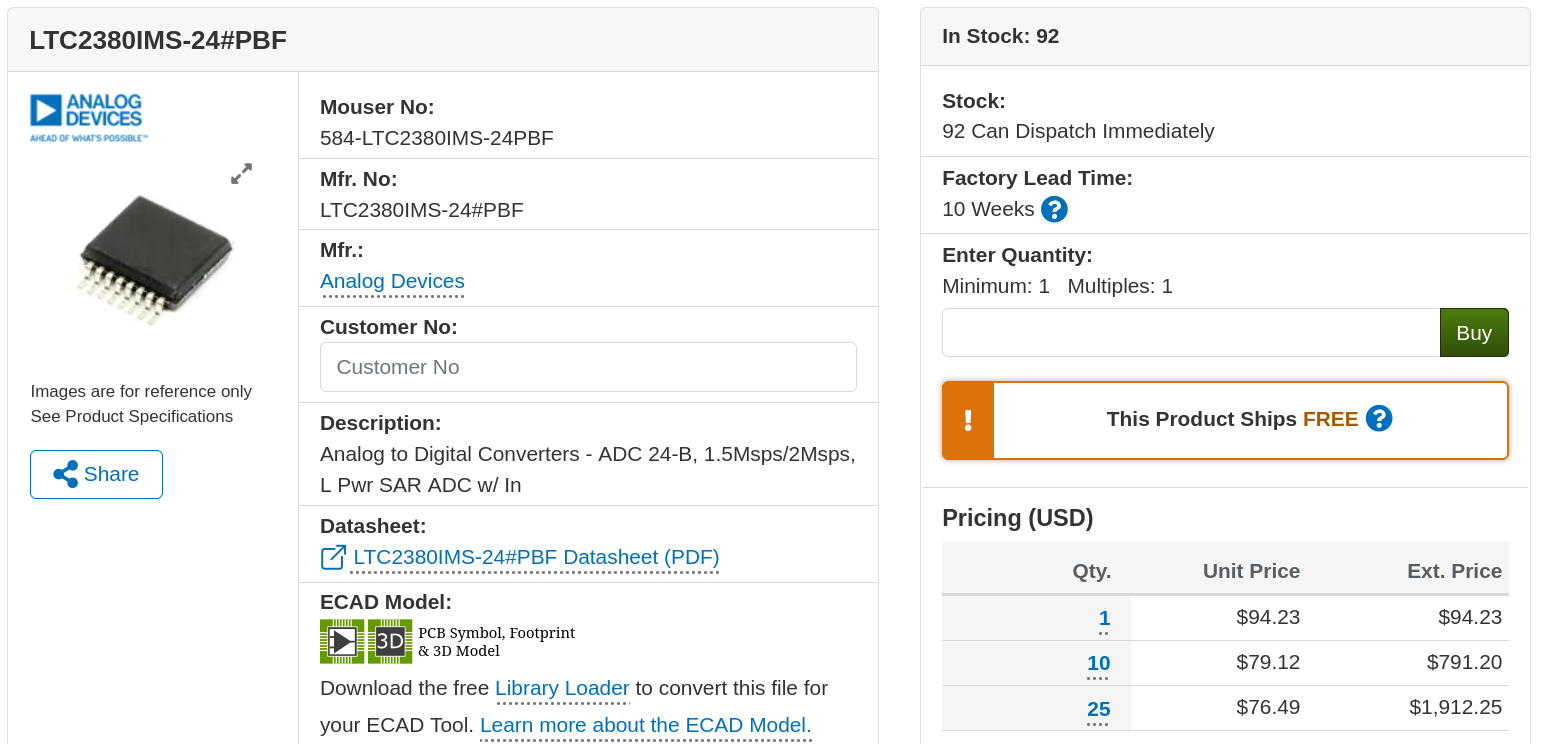
Task: Focus the Customer No input field
Action: tap(588, 367)
